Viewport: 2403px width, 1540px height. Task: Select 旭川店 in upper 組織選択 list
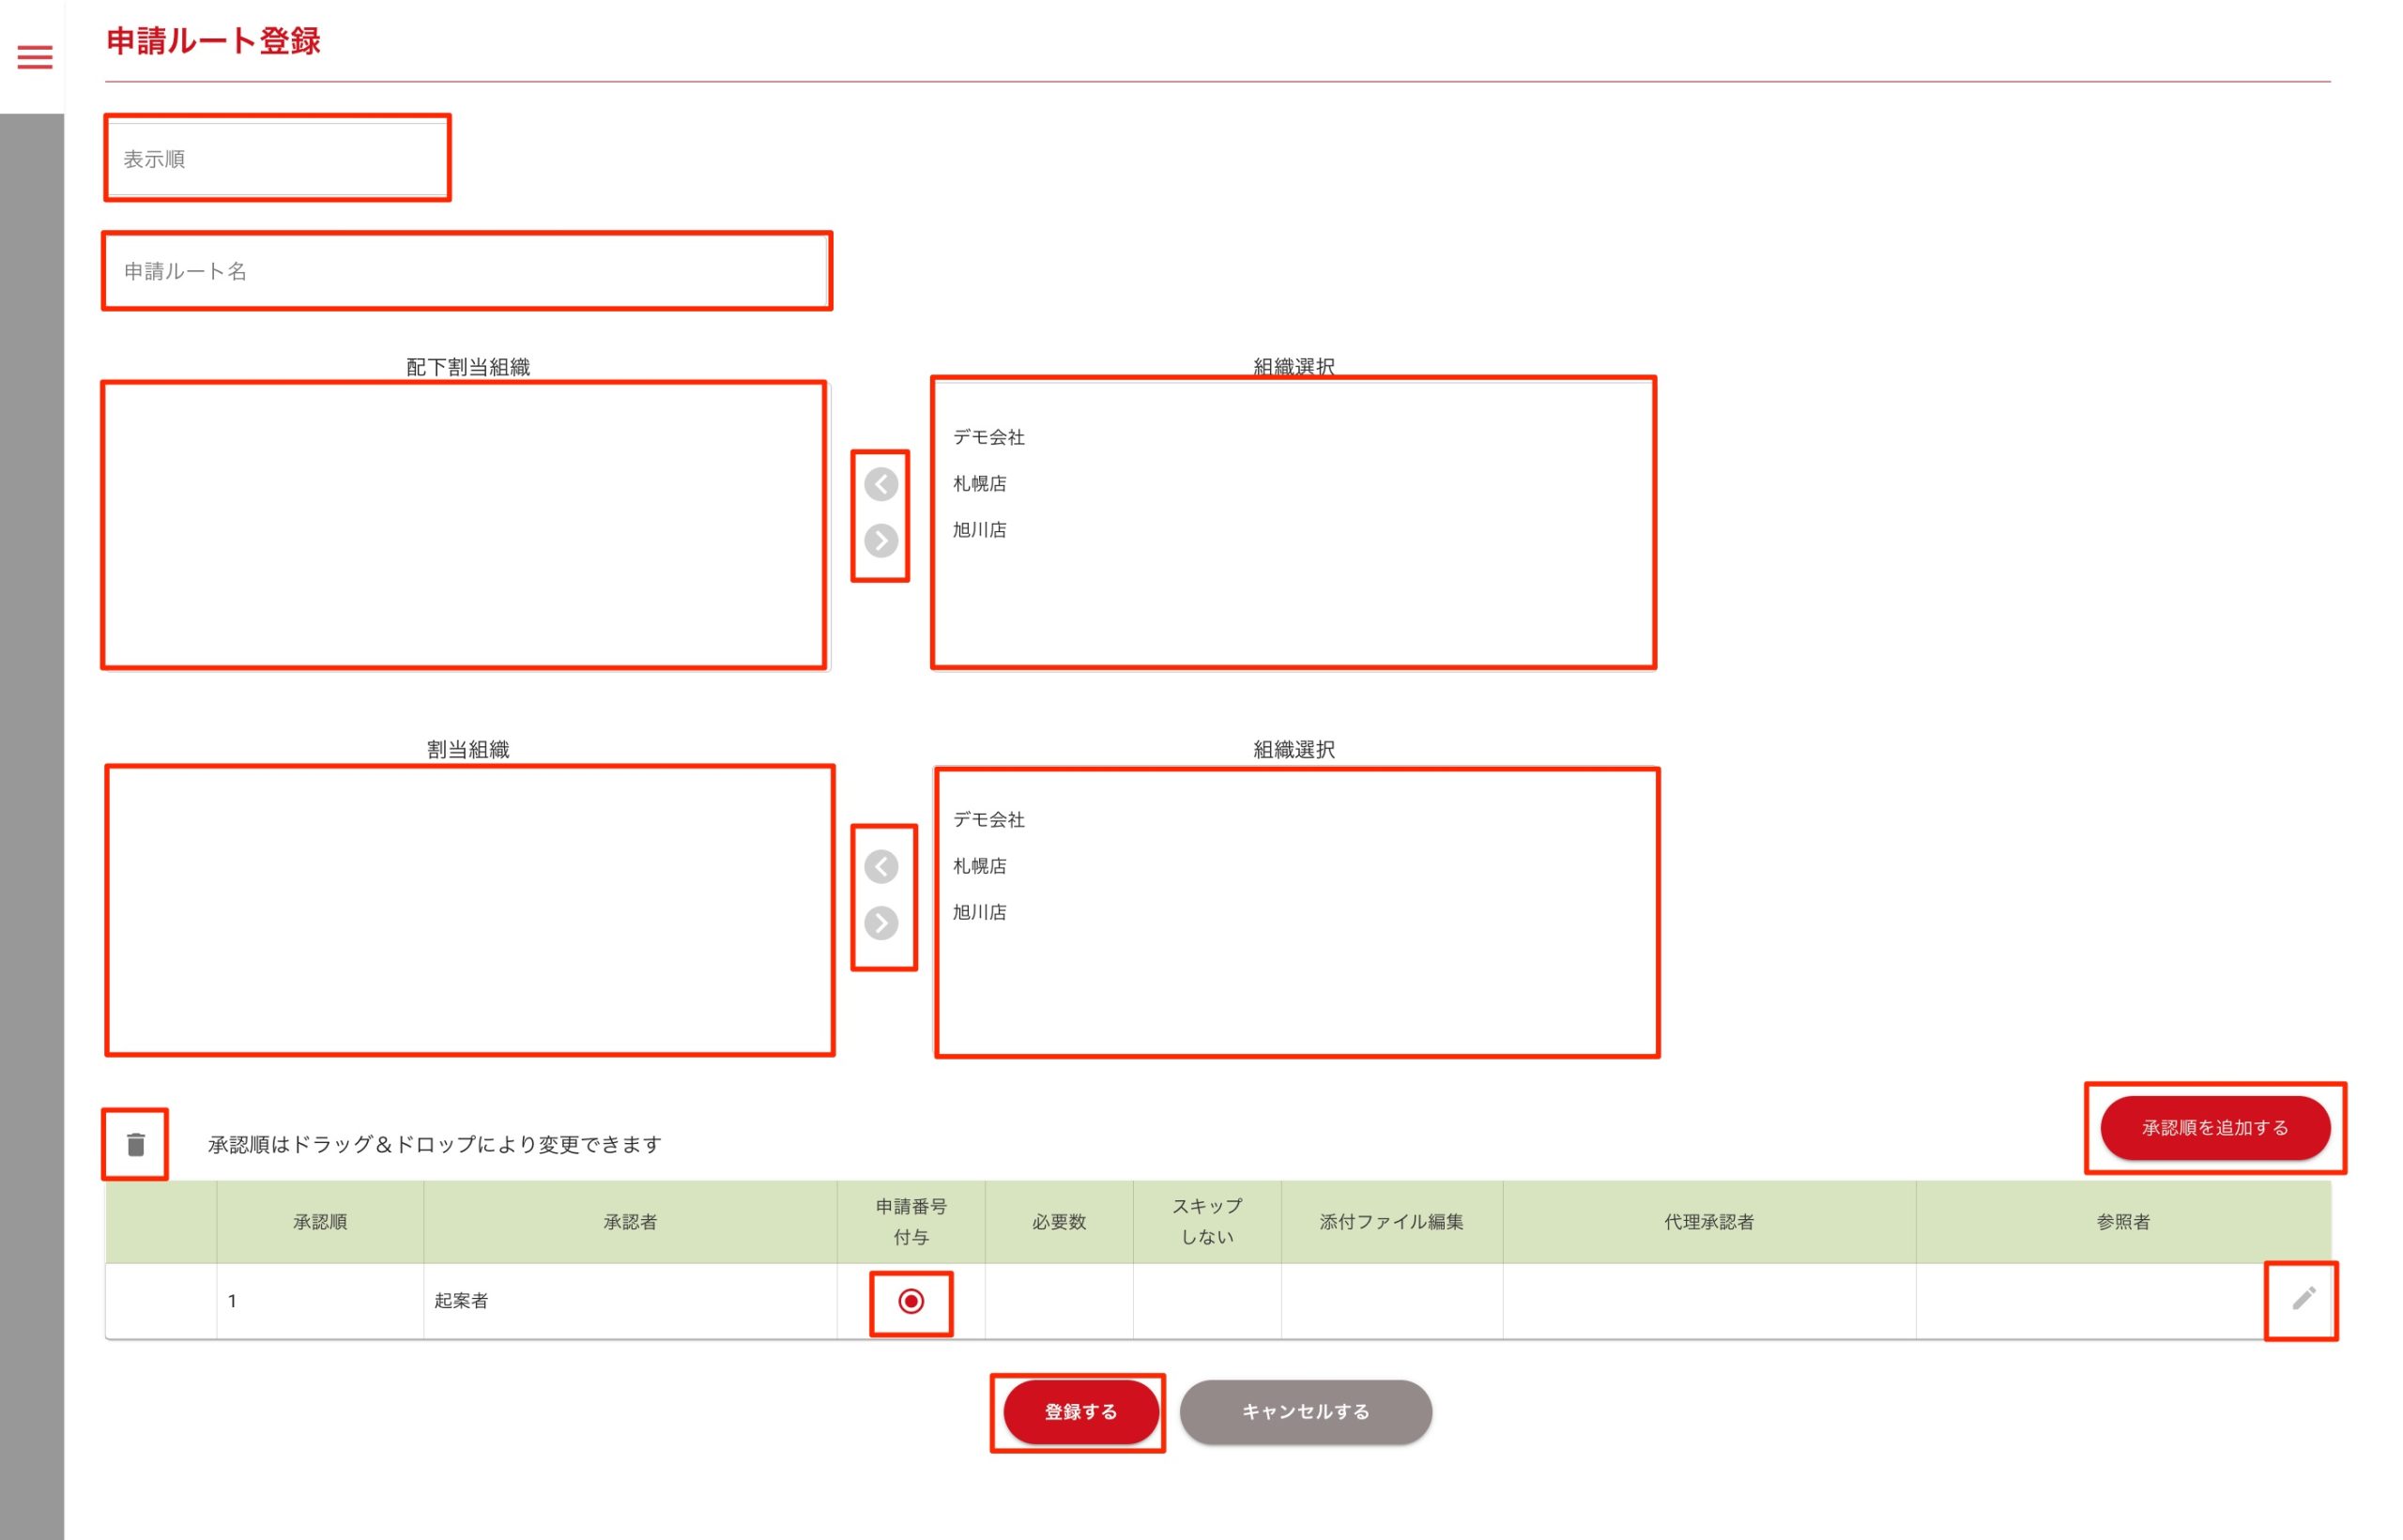pos(979,530)
